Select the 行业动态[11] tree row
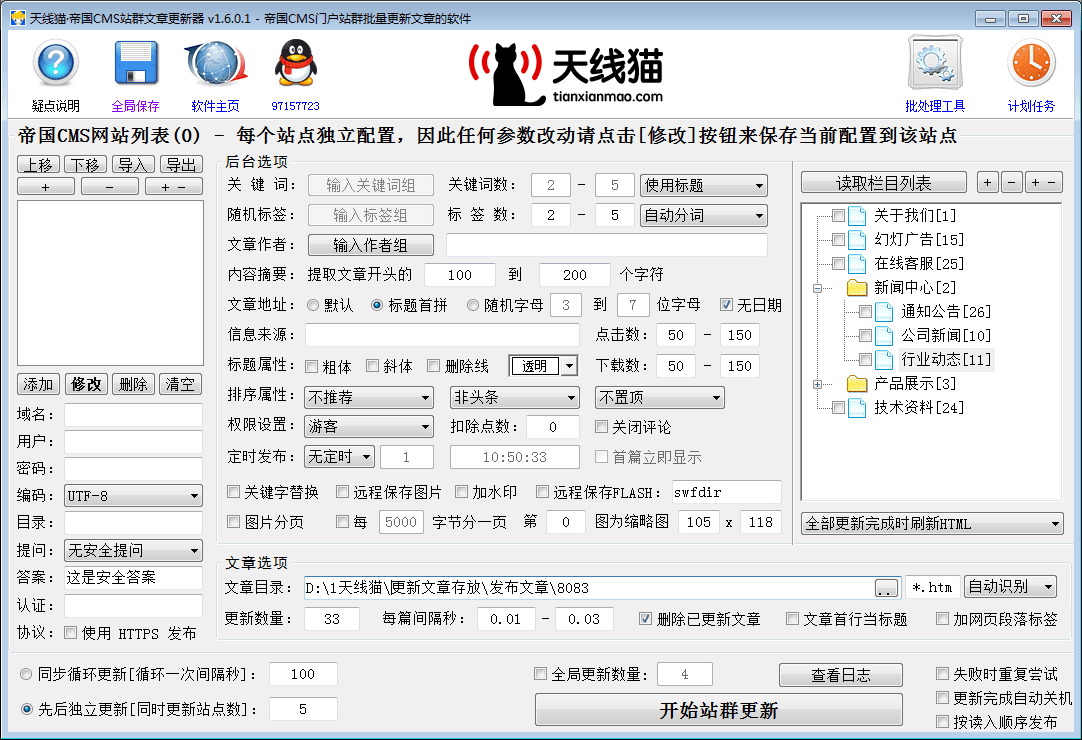Viewport: 1082px width, 740px height. pos(945,360)
